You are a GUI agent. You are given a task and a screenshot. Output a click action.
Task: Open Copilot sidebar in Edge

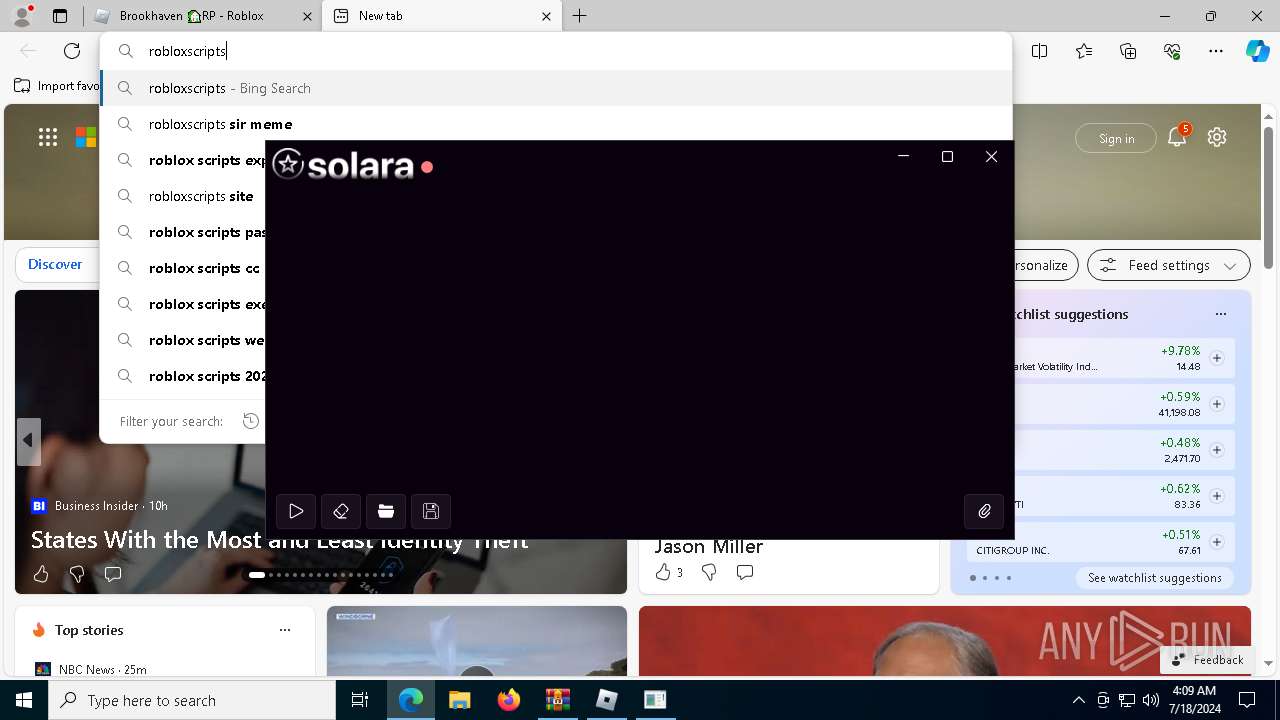[1257, 51]
